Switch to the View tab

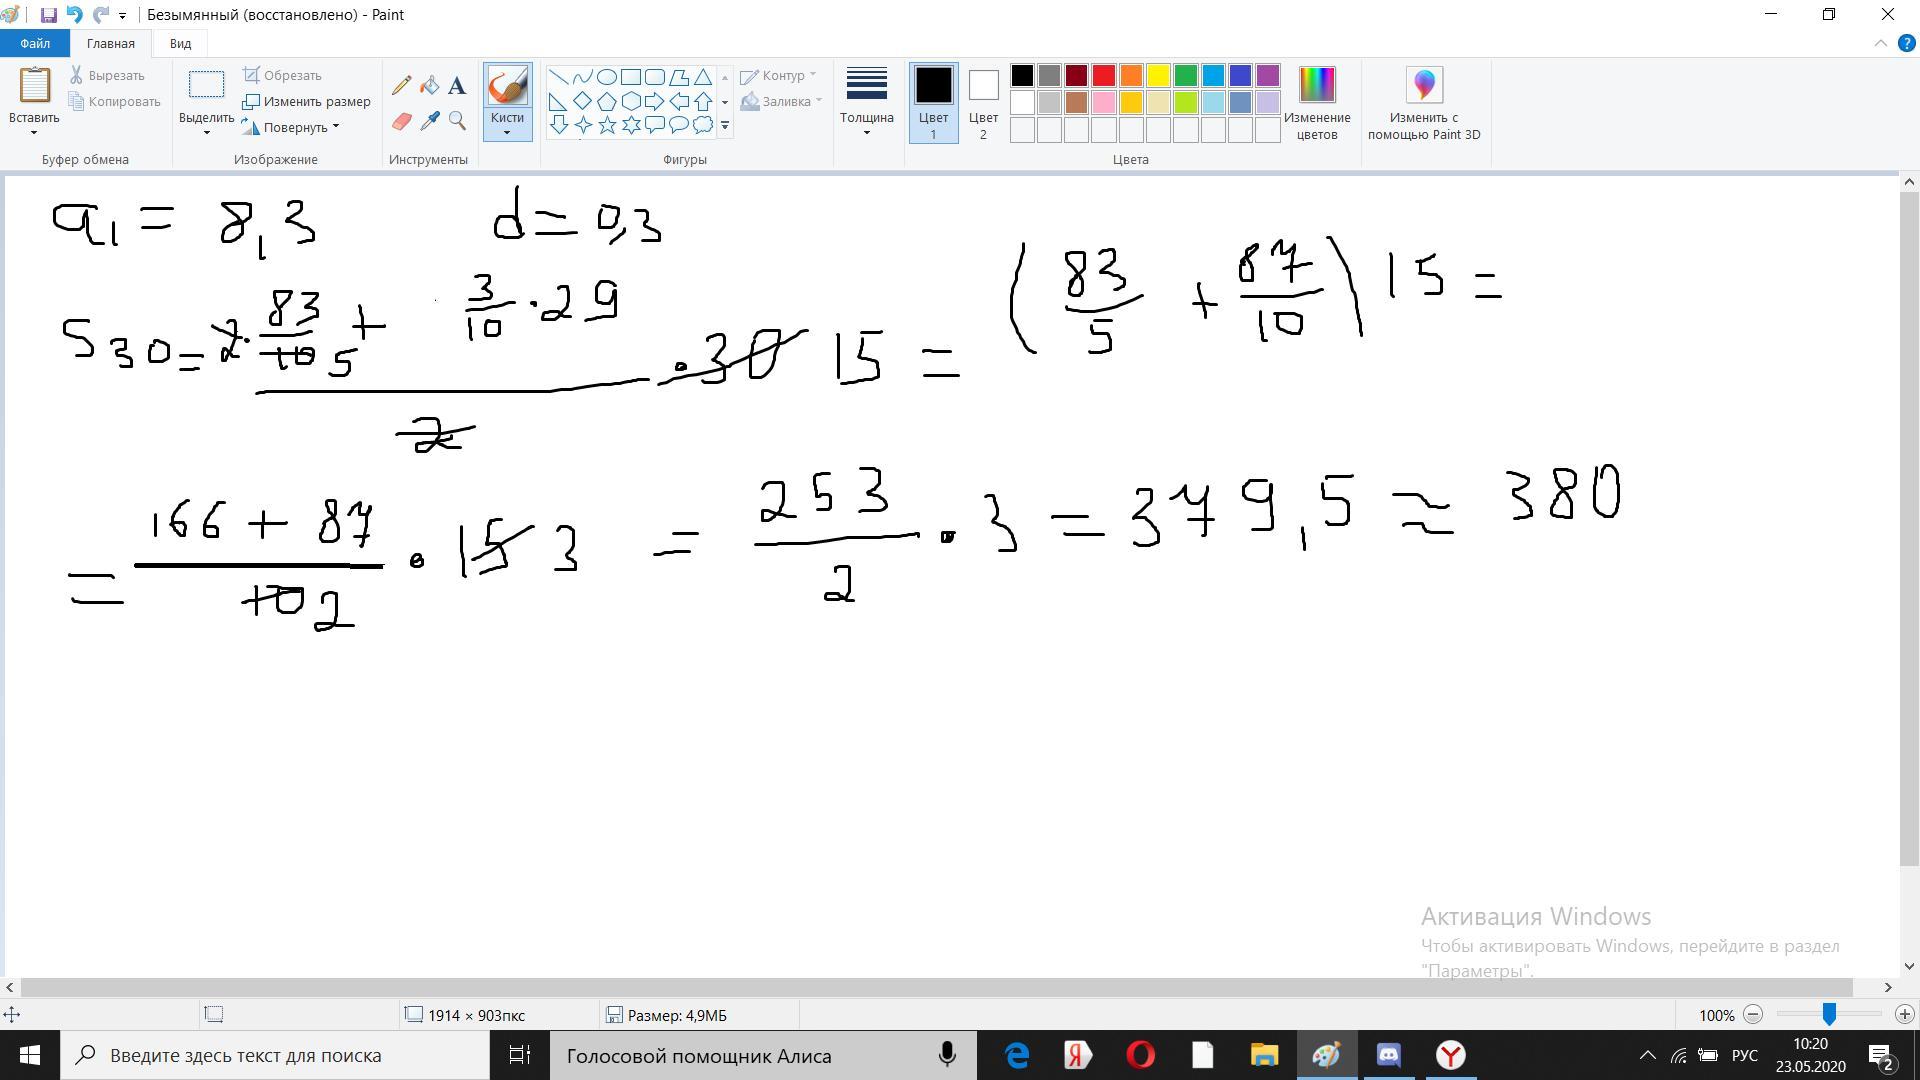pos(180,43)
